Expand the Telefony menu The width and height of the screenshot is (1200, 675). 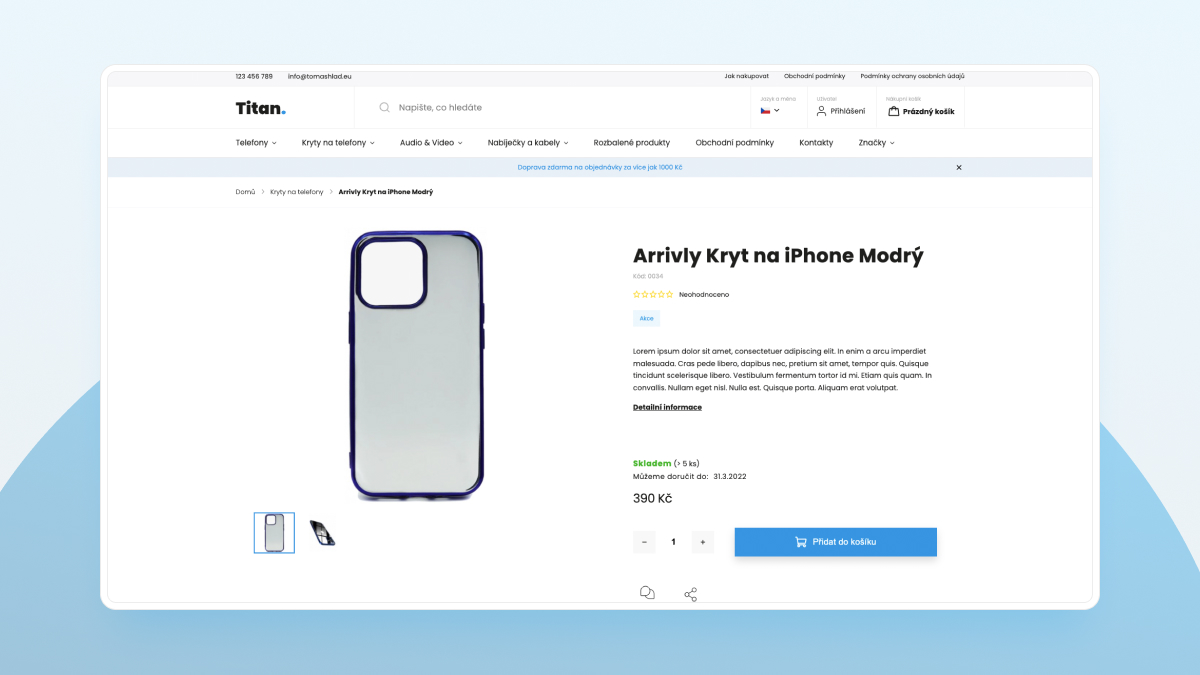pos(256,143)
